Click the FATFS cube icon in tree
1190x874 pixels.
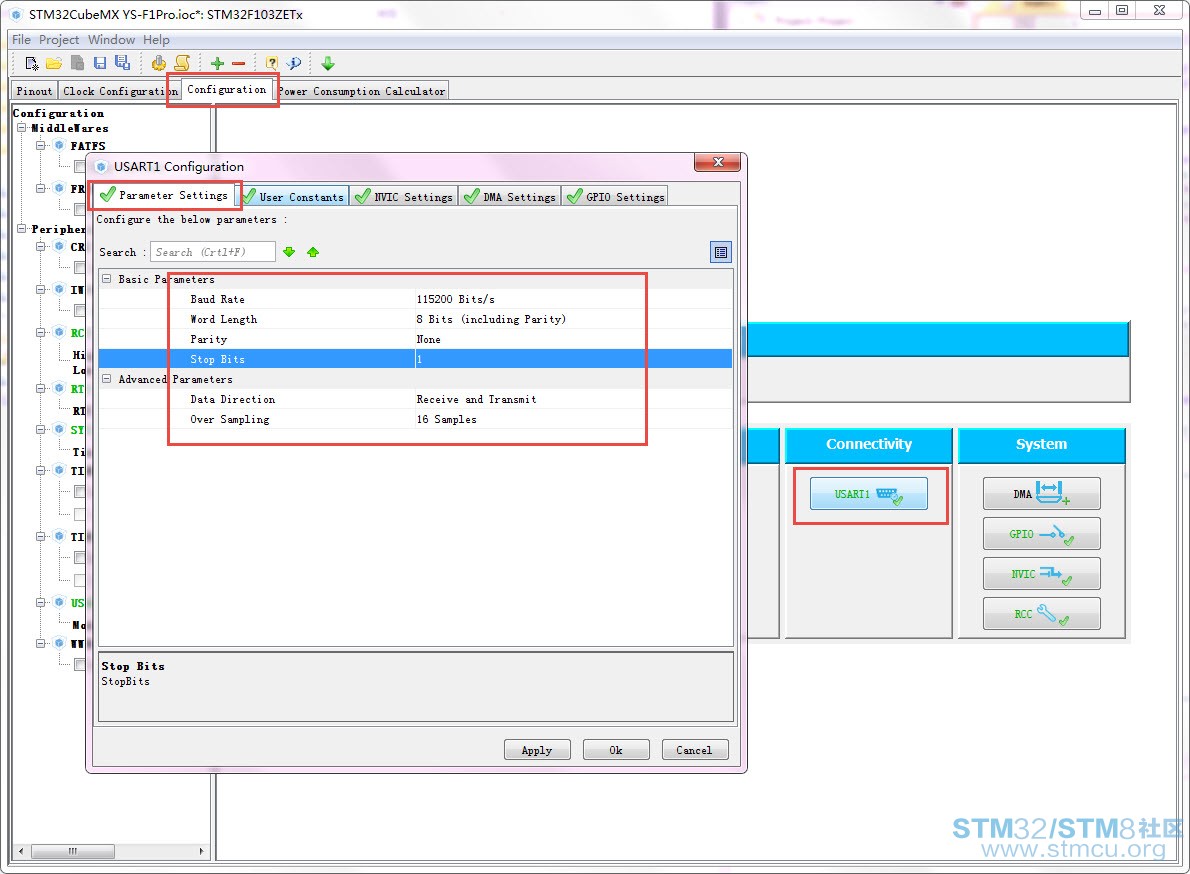59,145
